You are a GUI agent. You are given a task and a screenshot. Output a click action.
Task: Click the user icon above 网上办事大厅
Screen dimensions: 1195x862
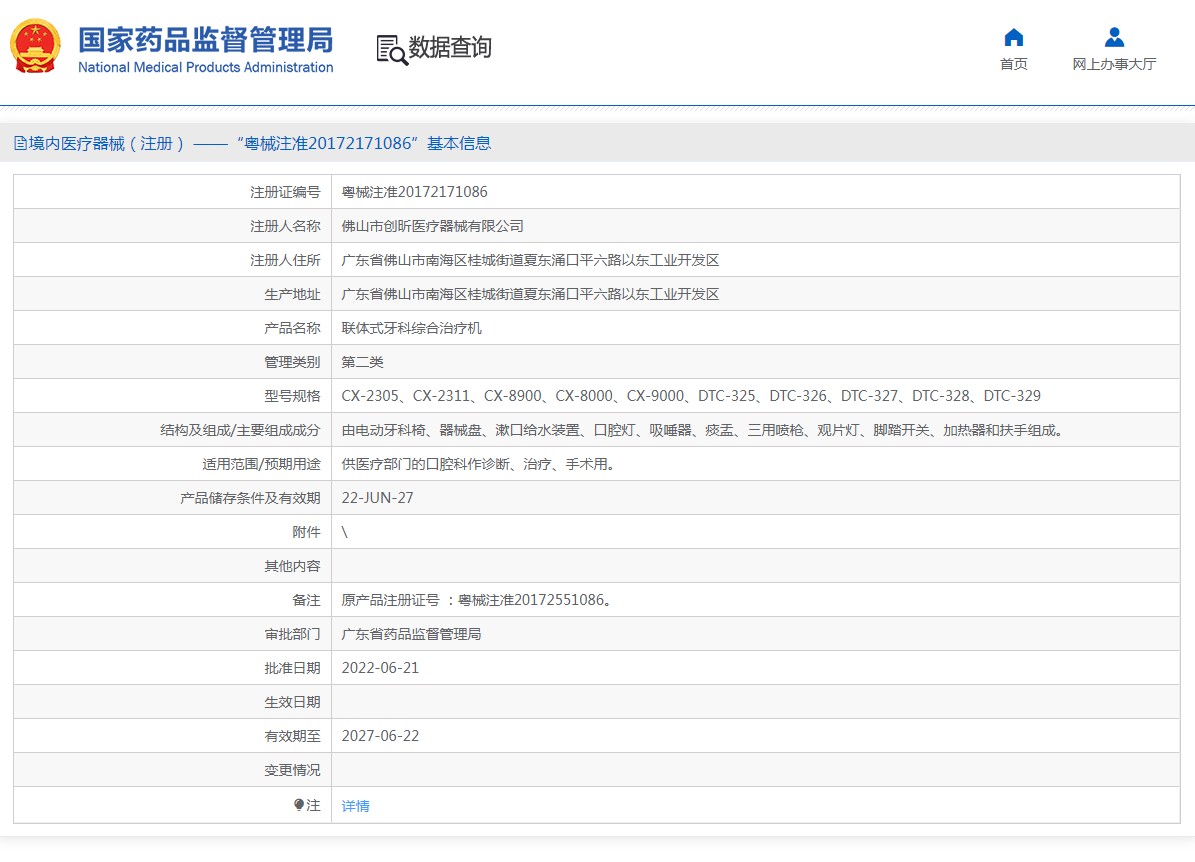click(1114, 38)
